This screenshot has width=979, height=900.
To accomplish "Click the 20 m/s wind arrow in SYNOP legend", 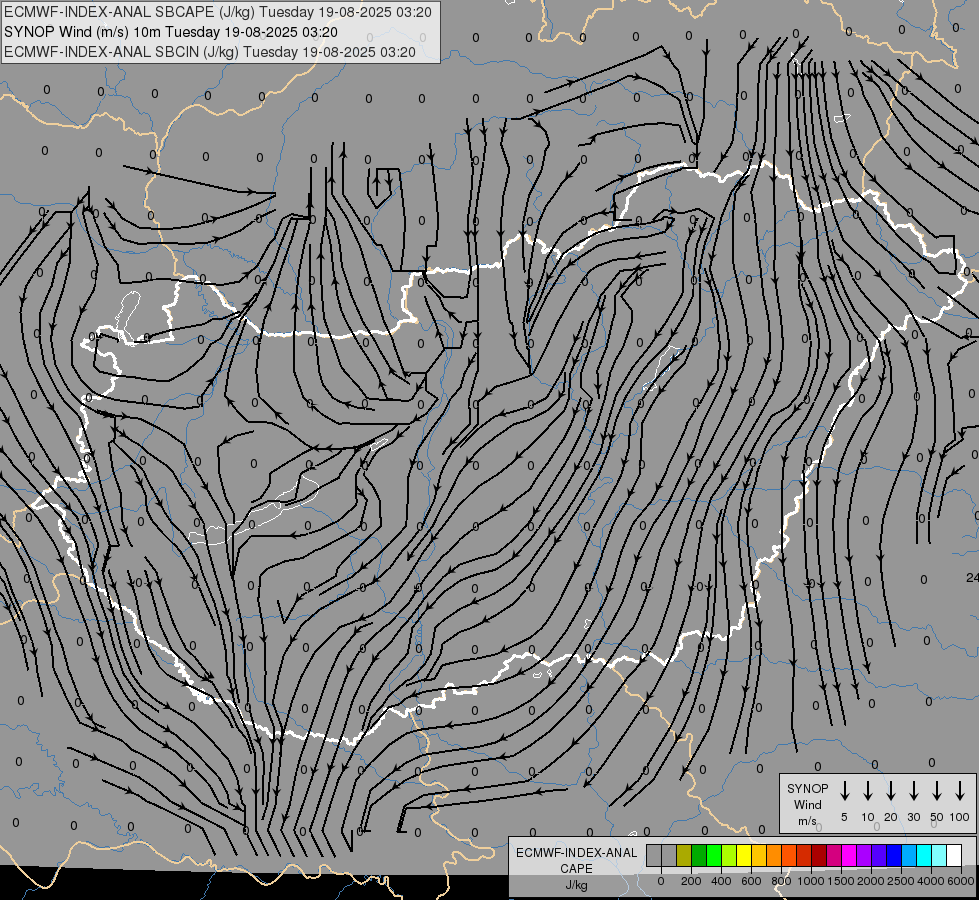I will point(891,791).
